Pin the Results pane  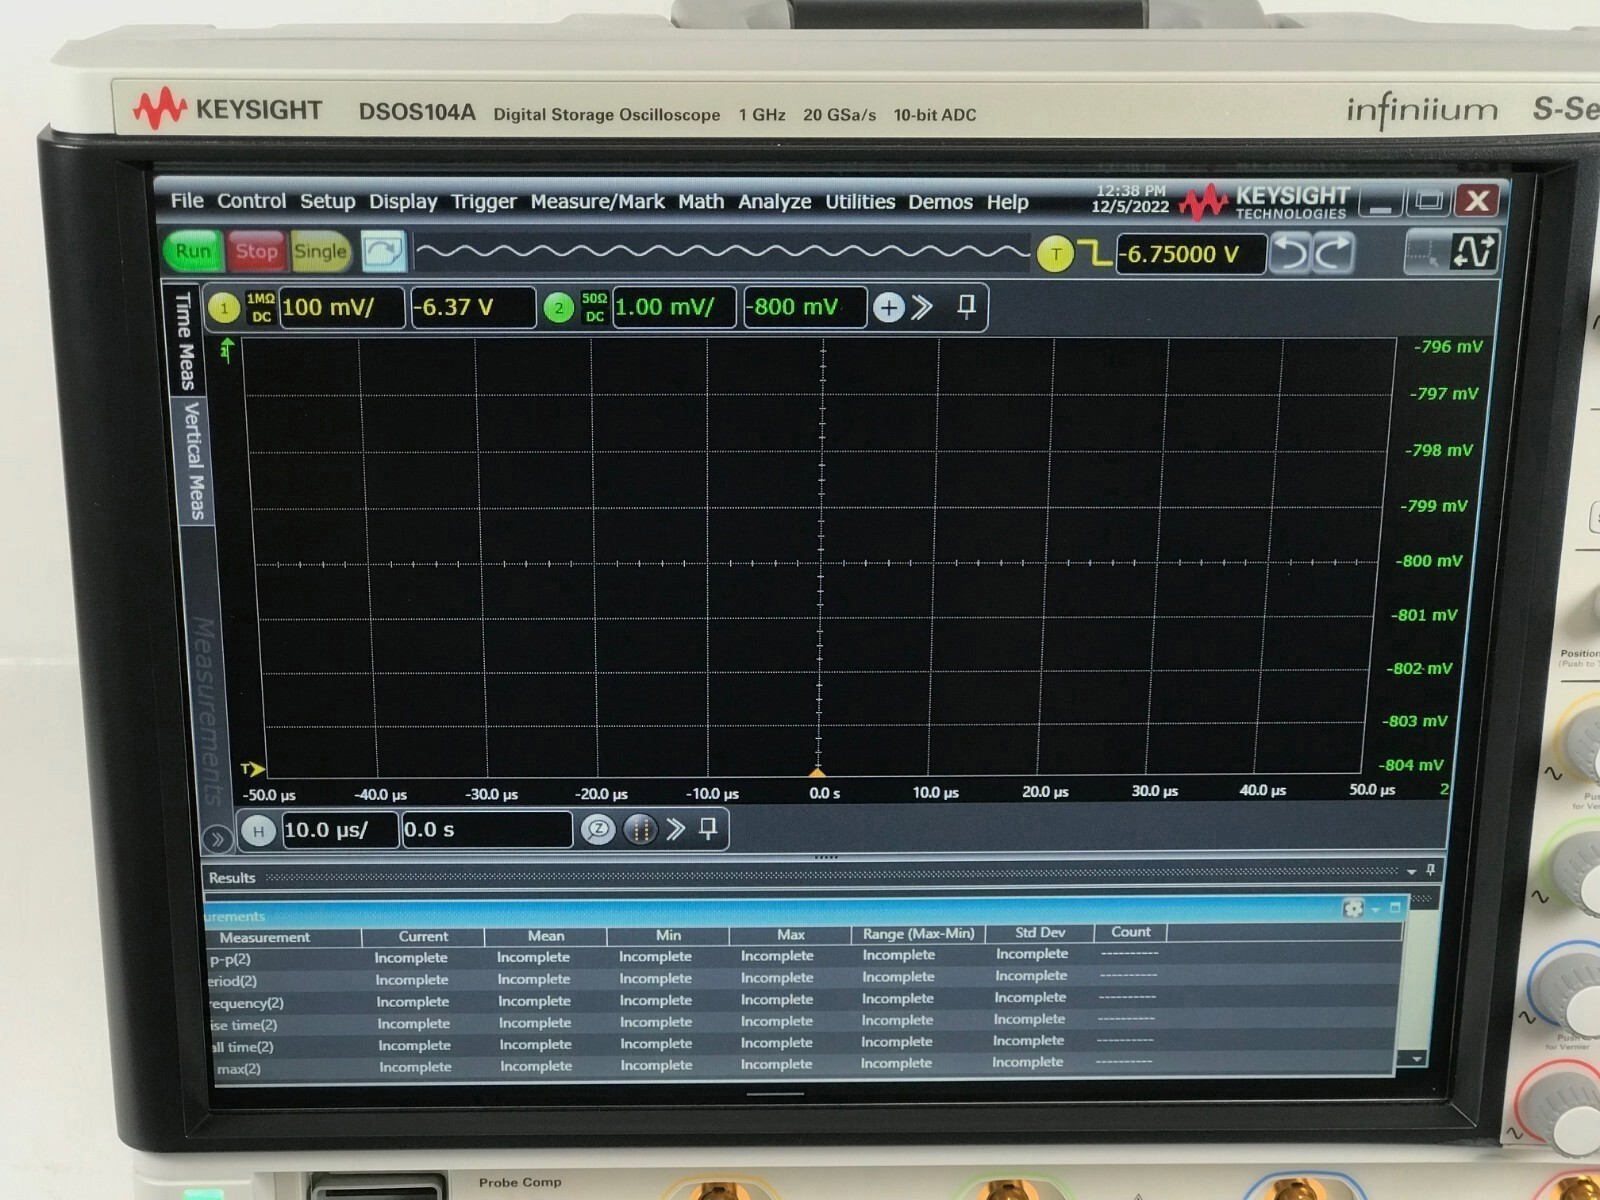point(1431,870)
